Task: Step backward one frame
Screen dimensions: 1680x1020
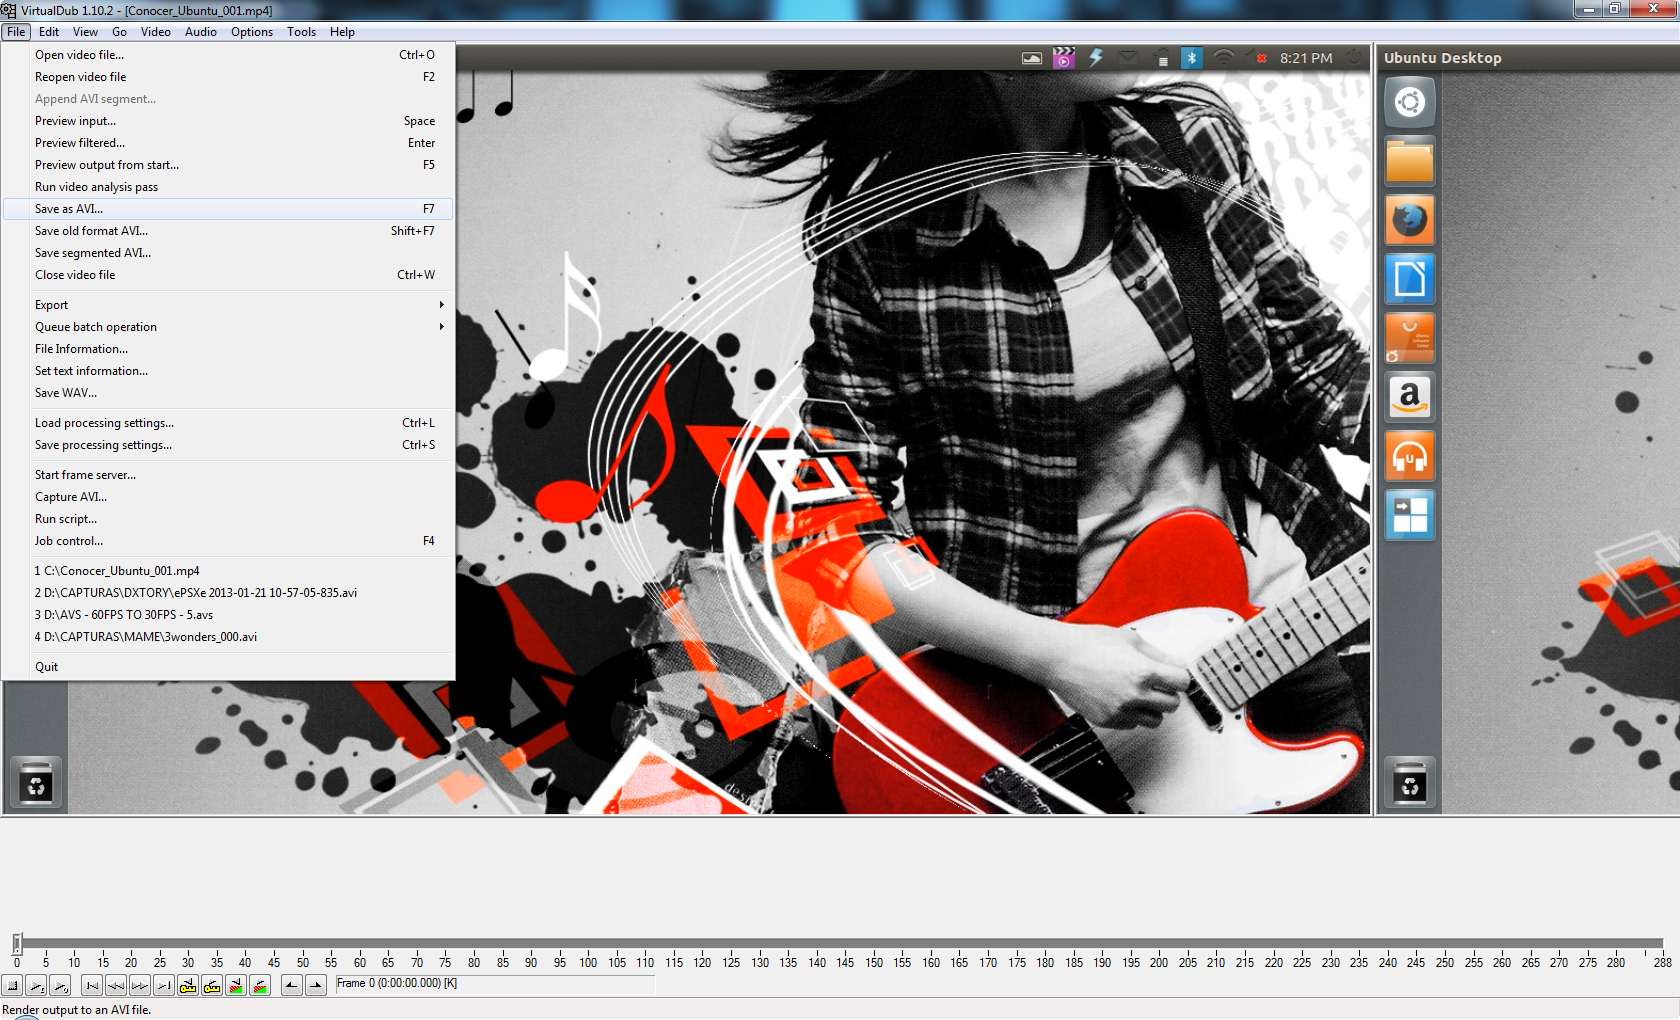Action: [116, 986]
